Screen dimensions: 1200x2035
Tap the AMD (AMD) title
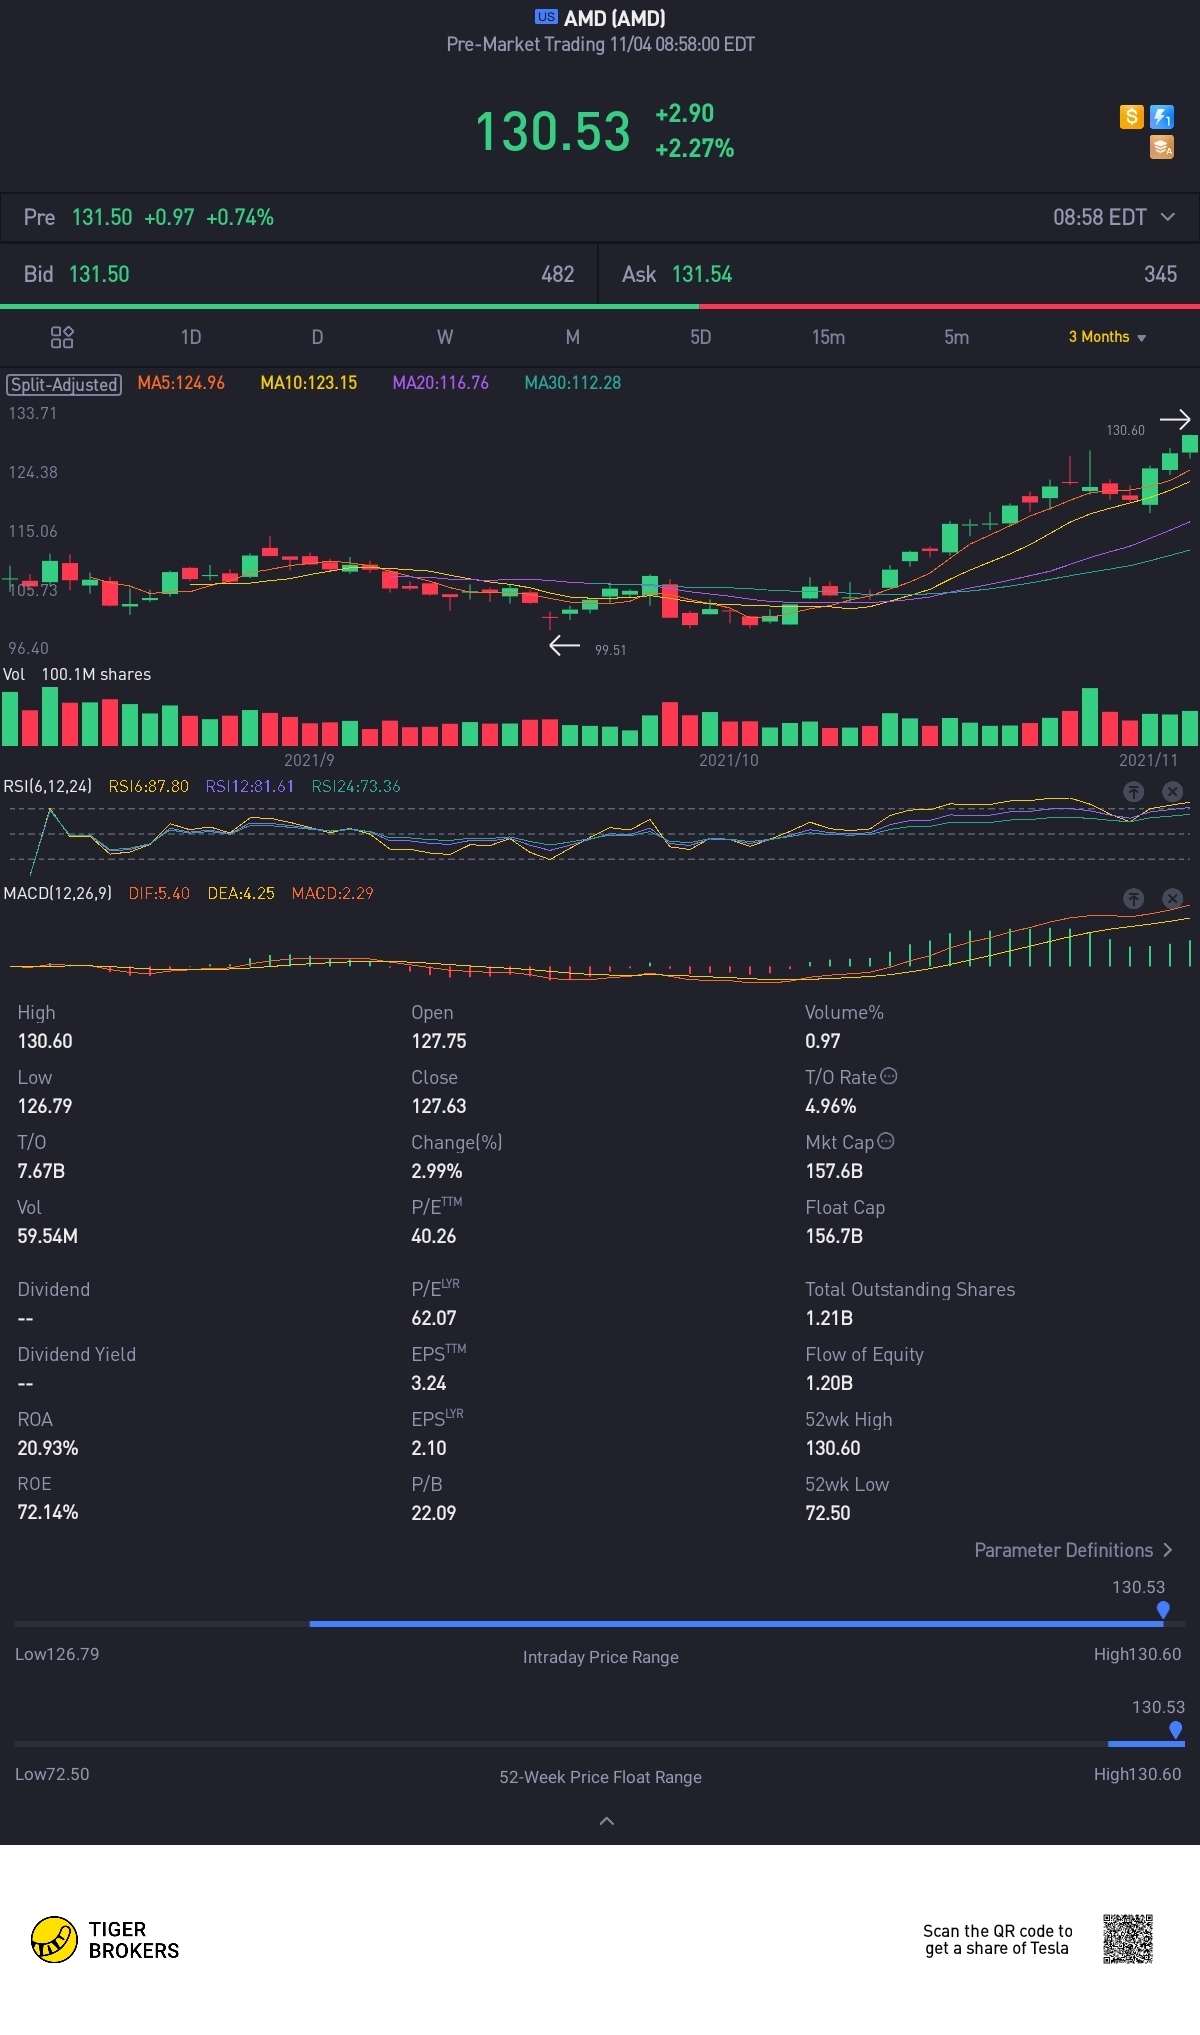[614, 18]
